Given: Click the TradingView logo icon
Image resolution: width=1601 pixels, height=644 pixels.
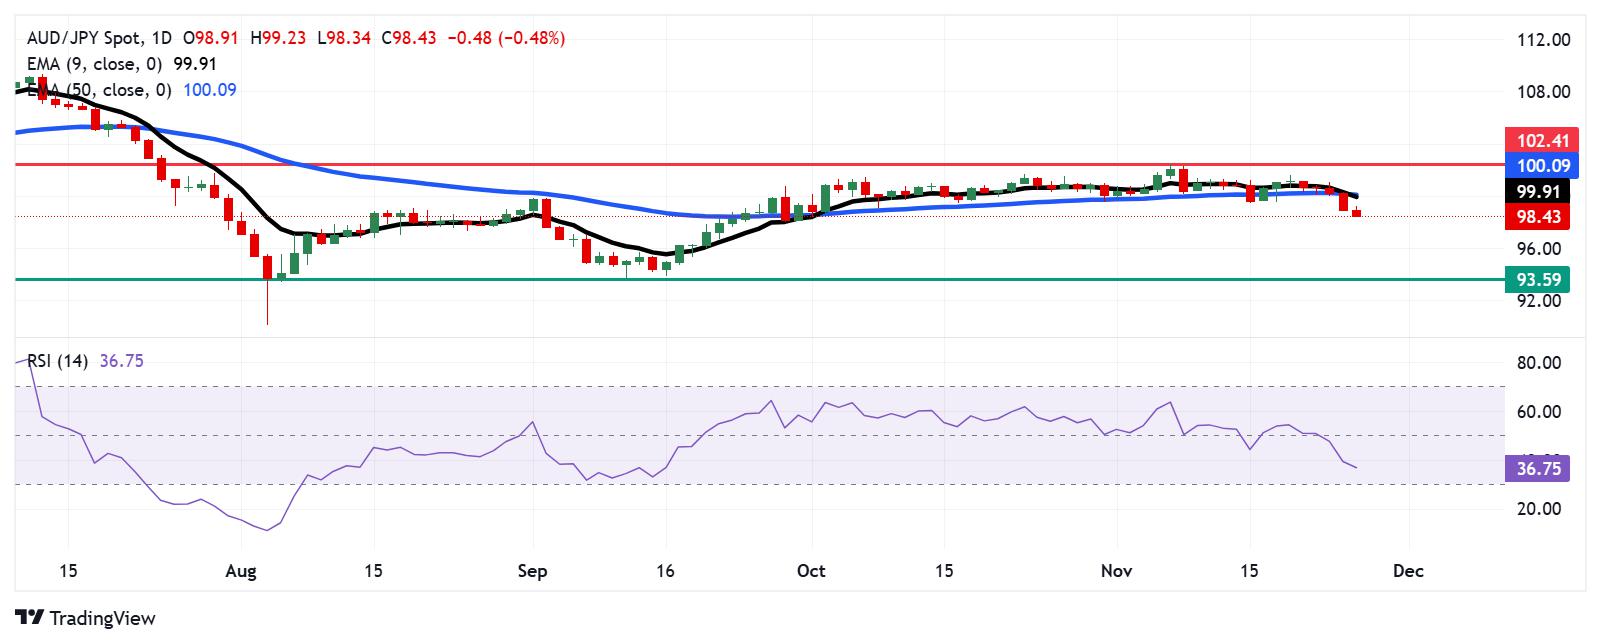Looking at the screenshot, I should coord(30,618).
